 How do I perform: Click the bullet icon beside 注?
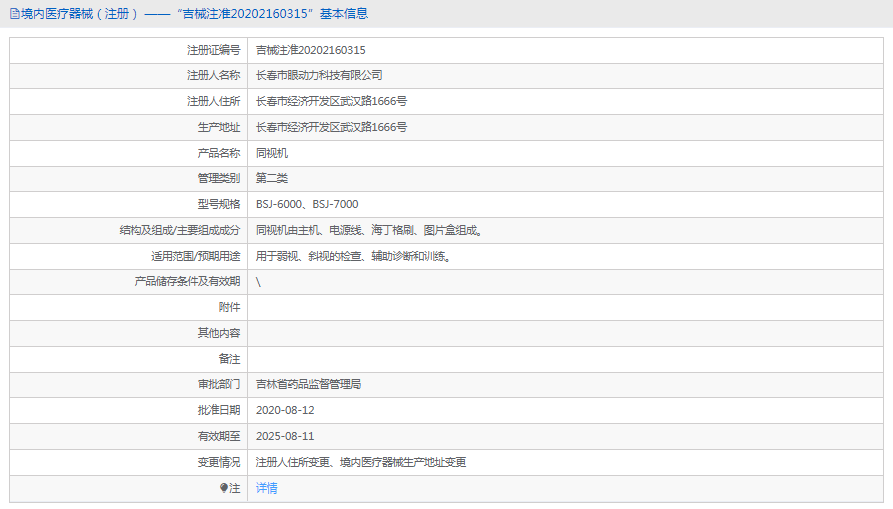[x=224, y=488]
